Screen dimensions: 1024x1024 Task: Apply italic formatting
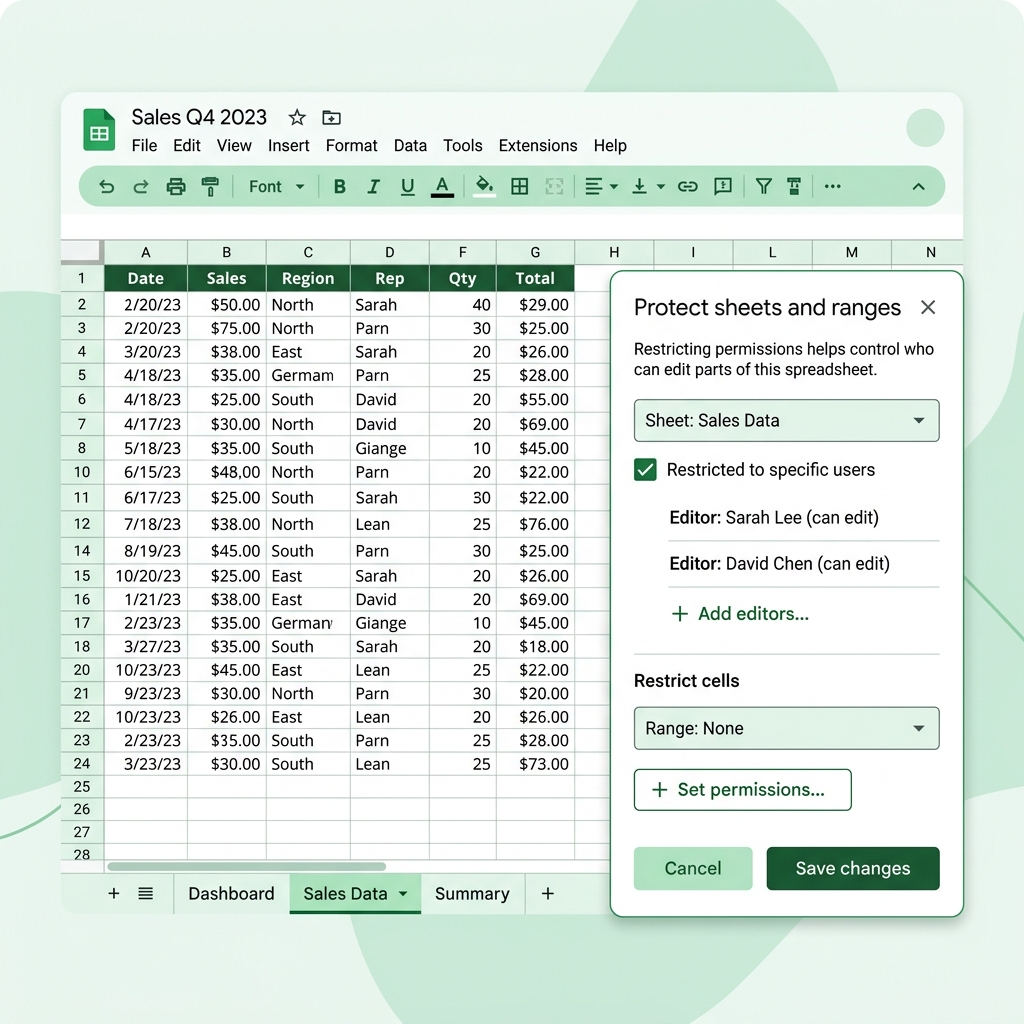[374, 187]
